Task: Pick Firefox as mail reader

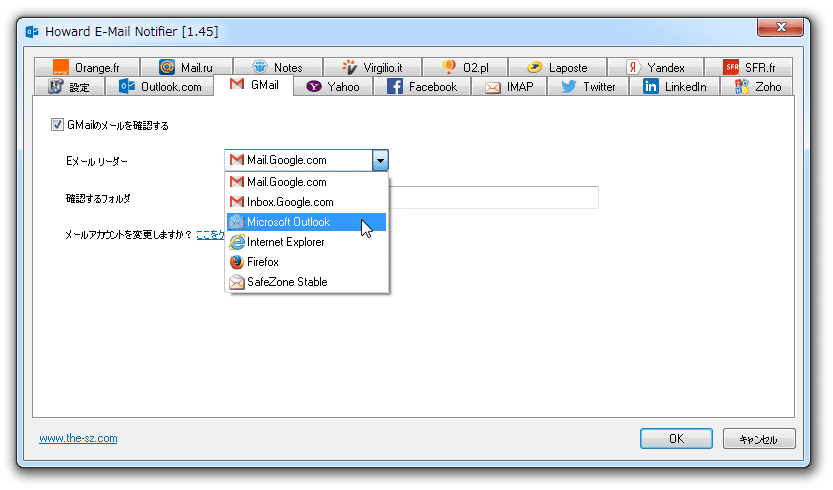Action: coord(307,262)
